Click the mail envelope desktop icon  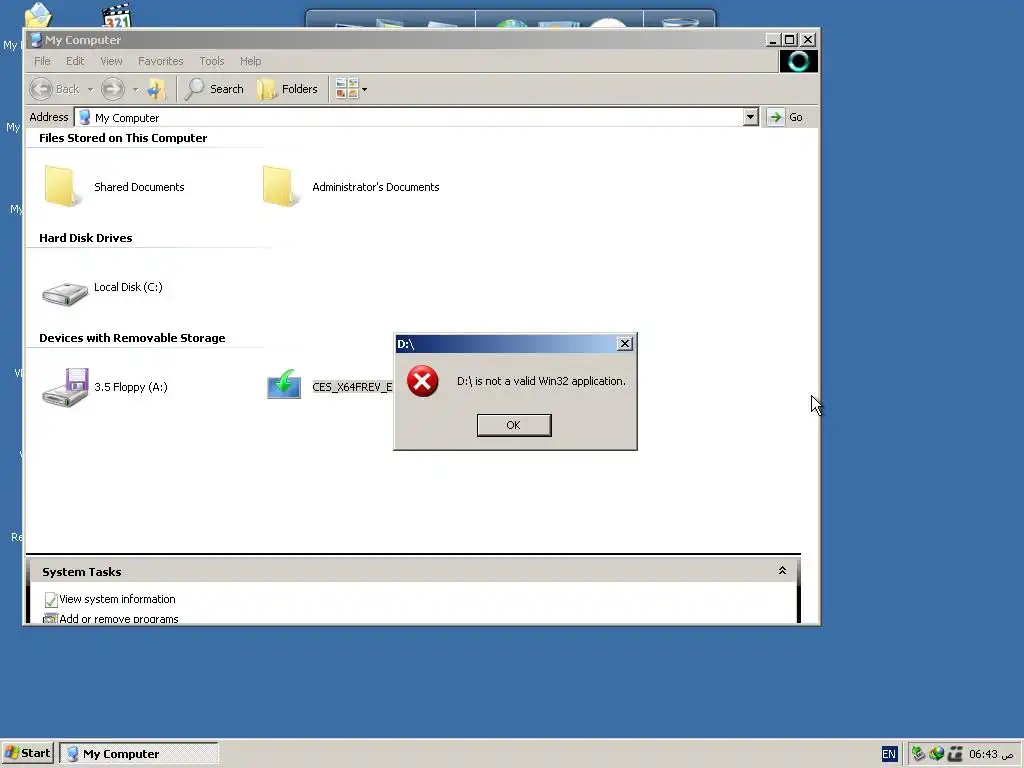[38, 16]
